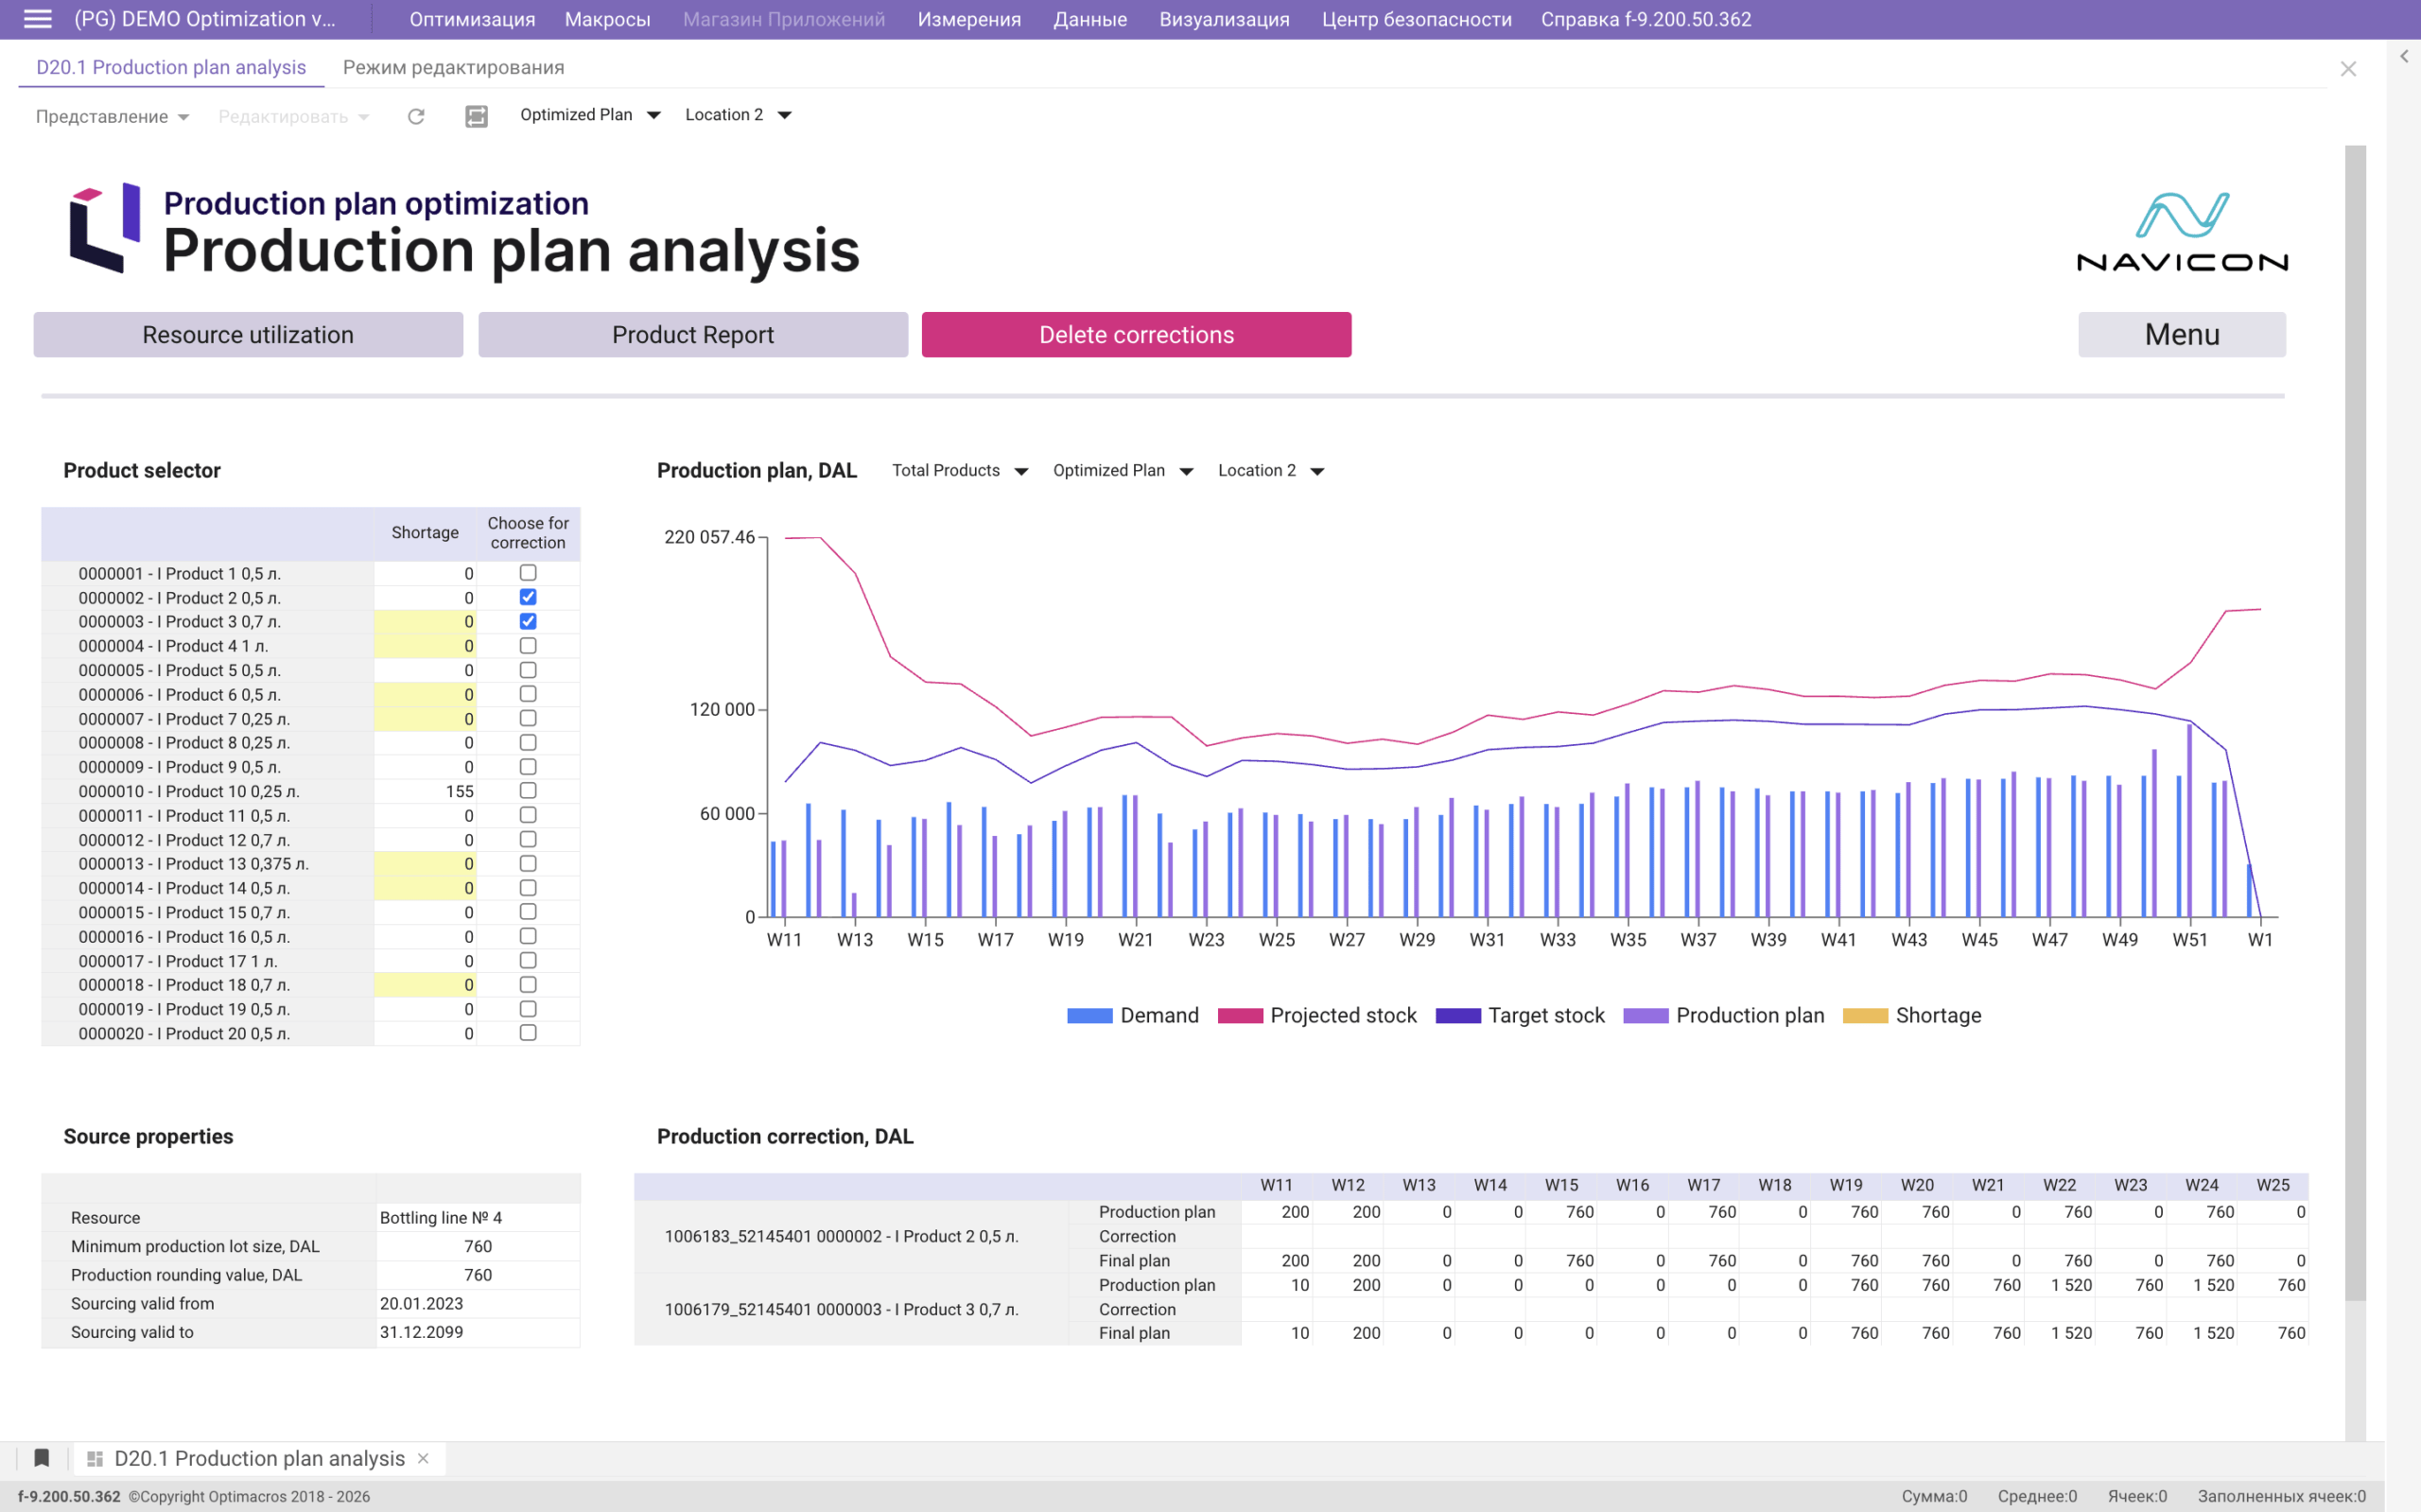Open the Представление dropdown menu

click(112, 117)
